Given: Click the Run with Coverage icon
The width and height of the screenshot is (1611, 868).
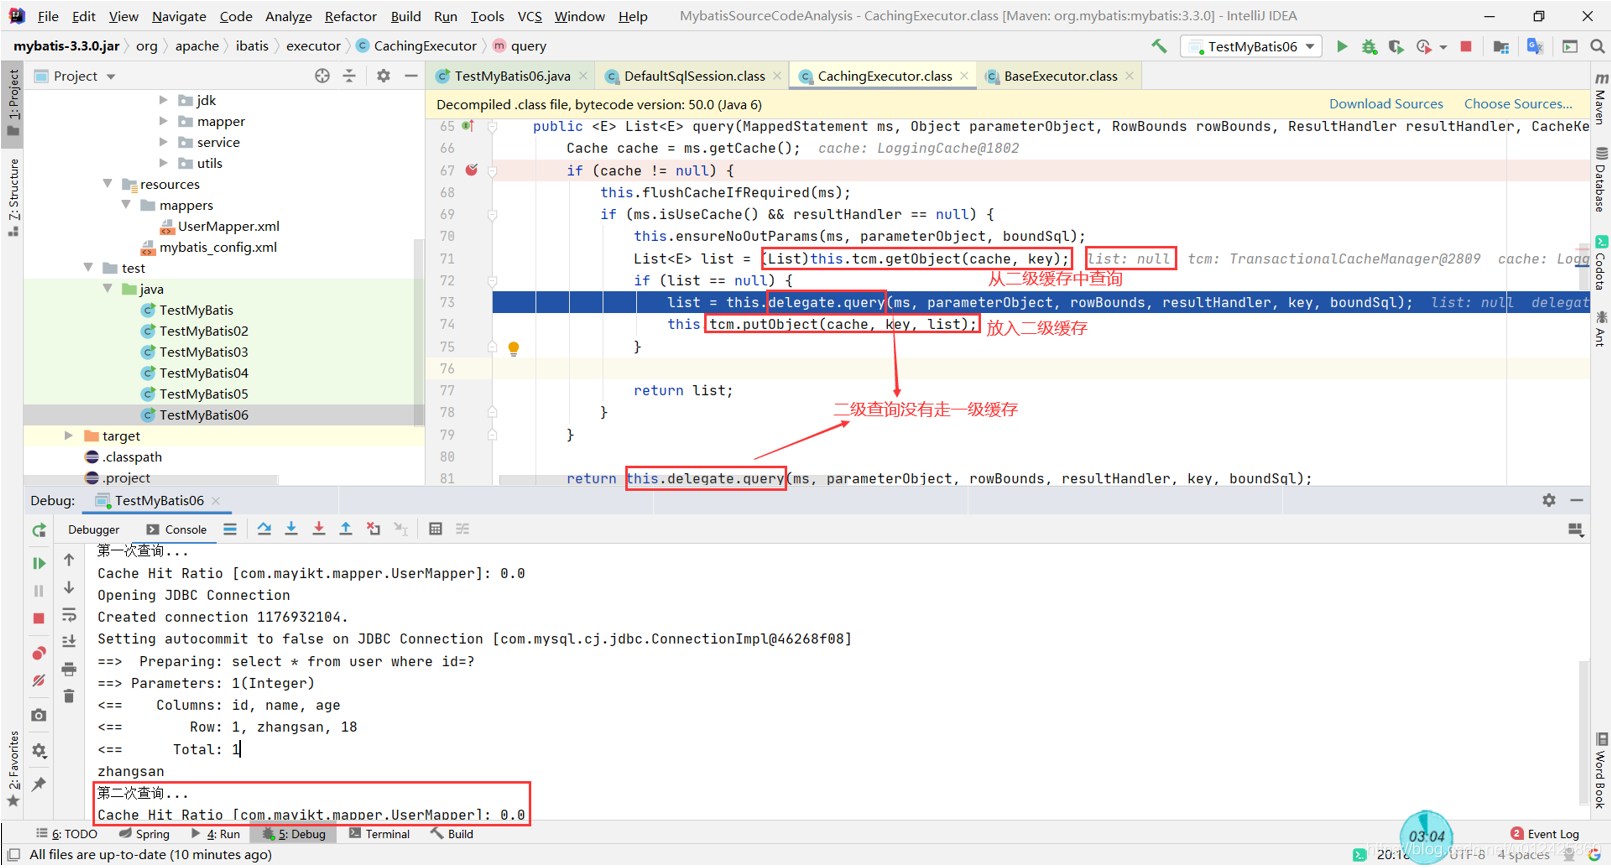Looking at the screenshot, I should click(x=1396, y=46).
